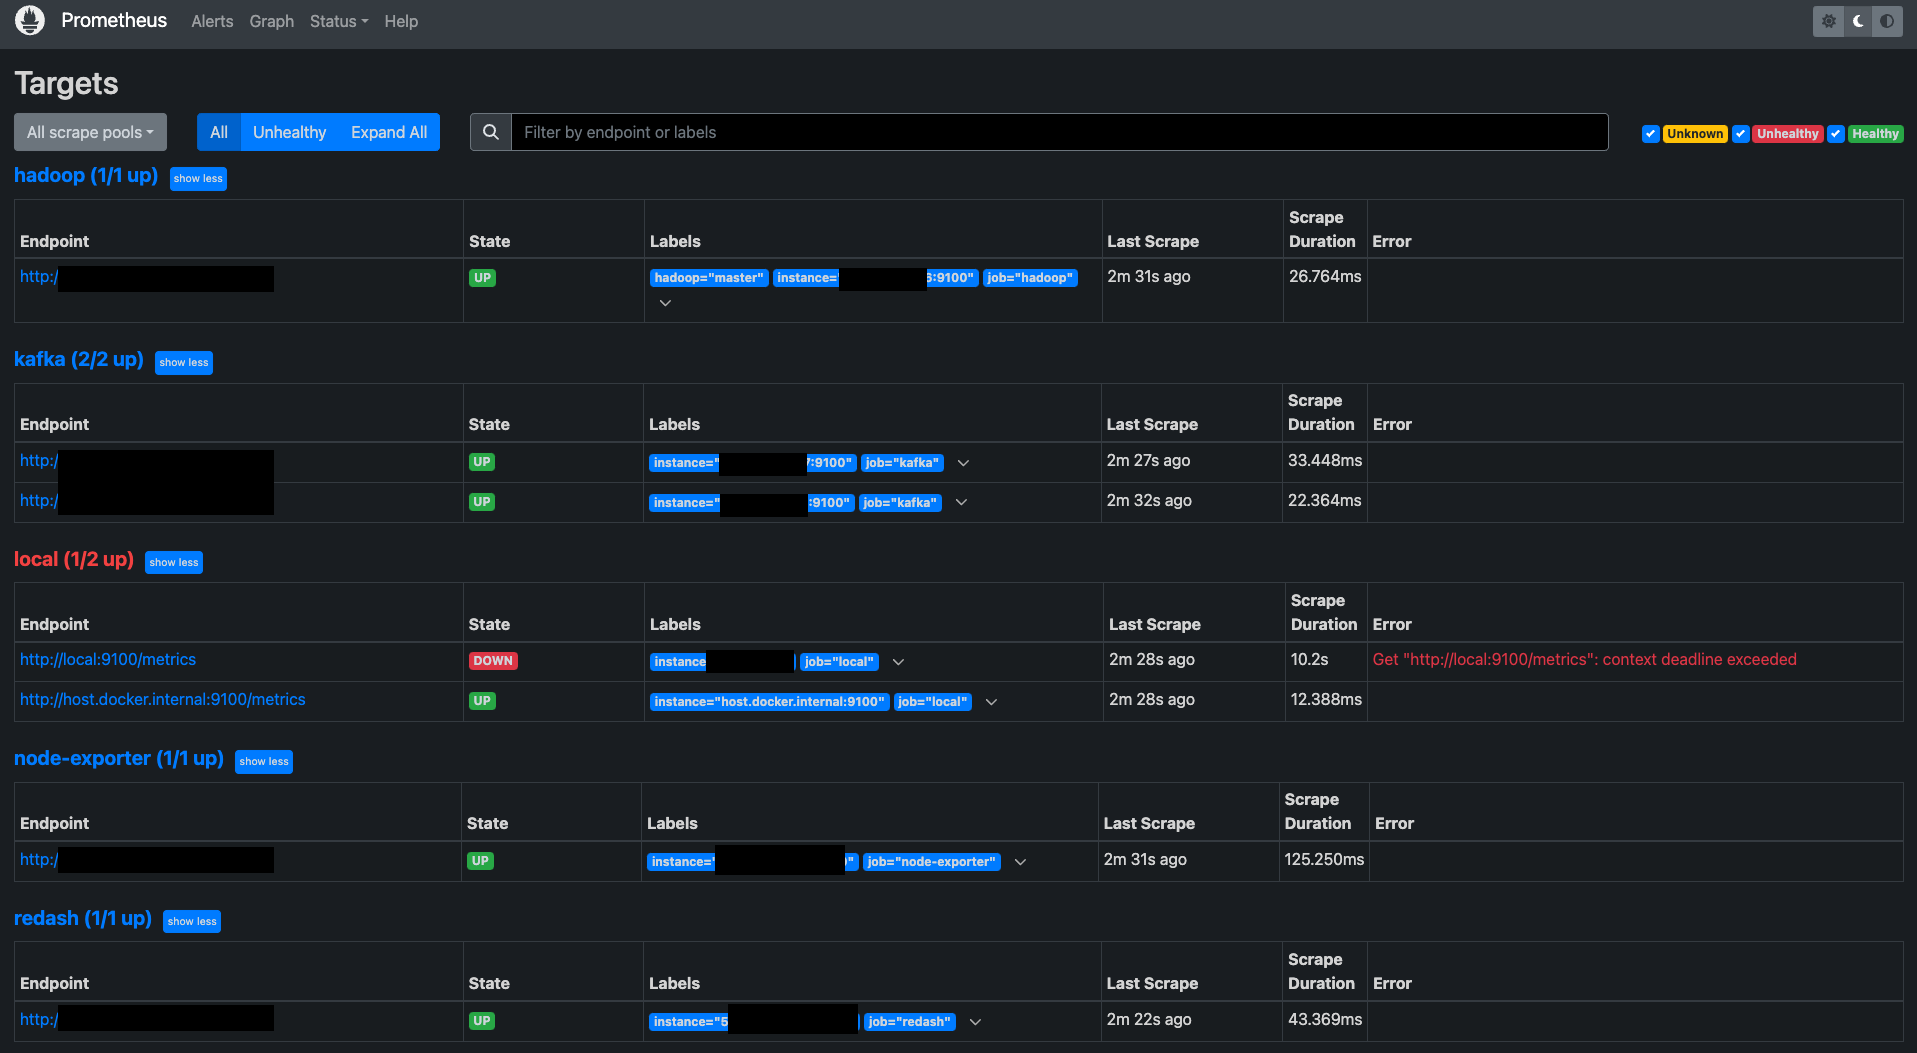Open the node-exporter (1/1 up) heading link
The height and width of the screenshot is (1053, 1917).
click(119, 759)
